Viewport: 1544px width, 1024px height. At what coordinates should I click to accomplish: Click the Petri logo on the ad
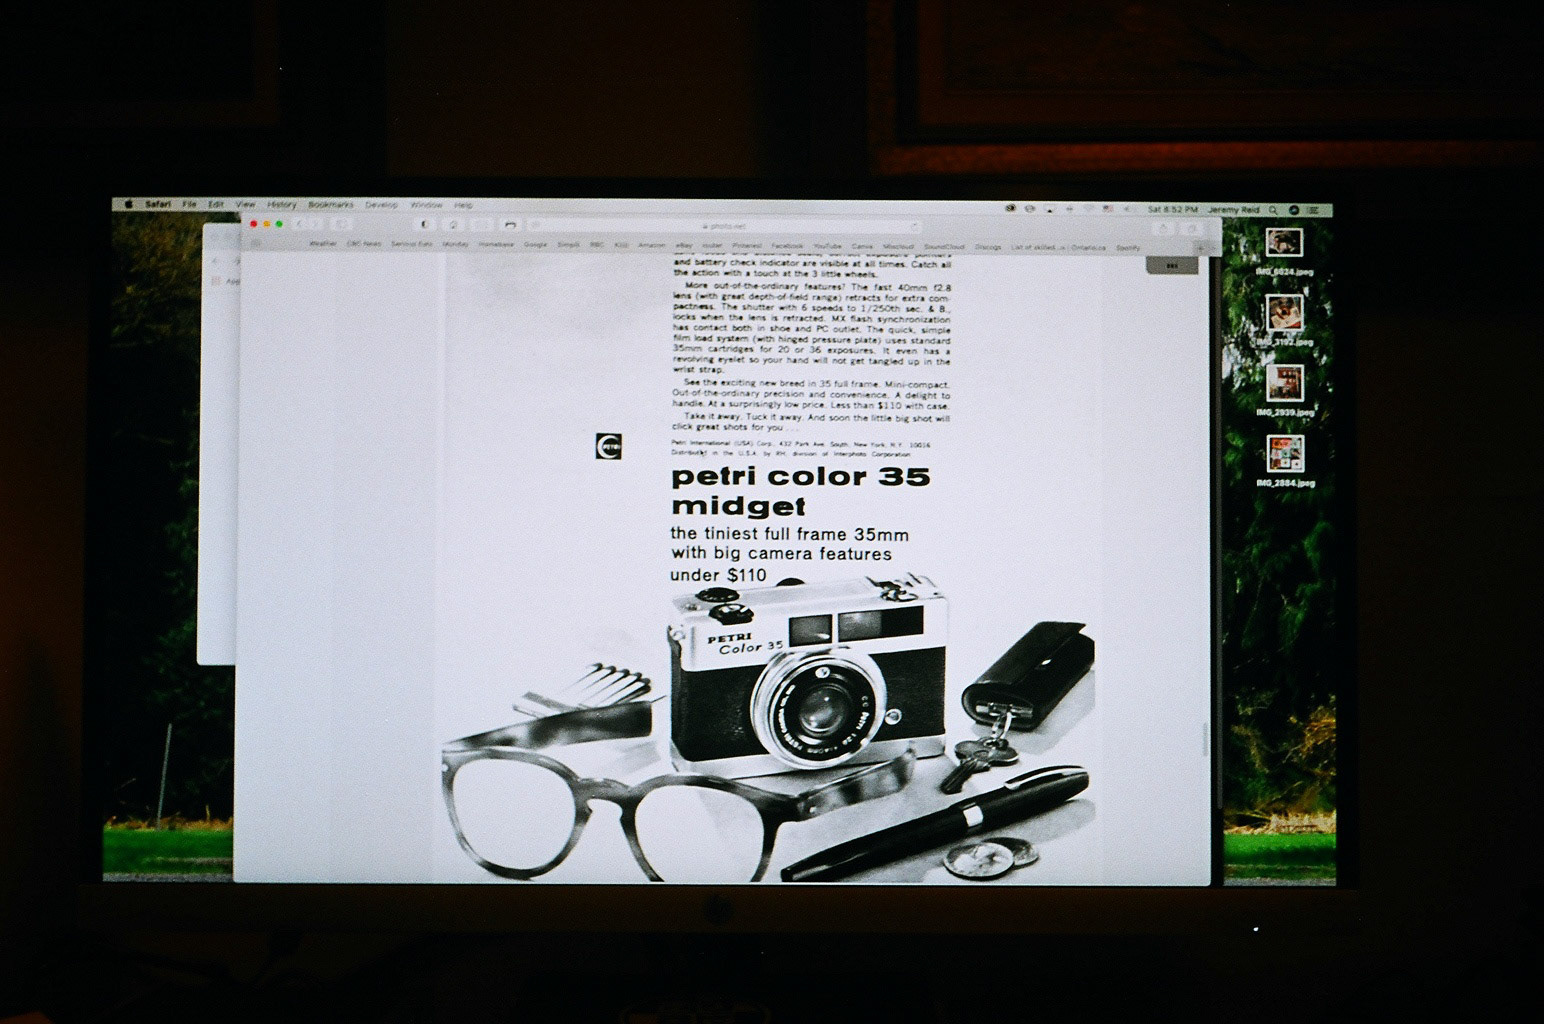tap(608, 446)
